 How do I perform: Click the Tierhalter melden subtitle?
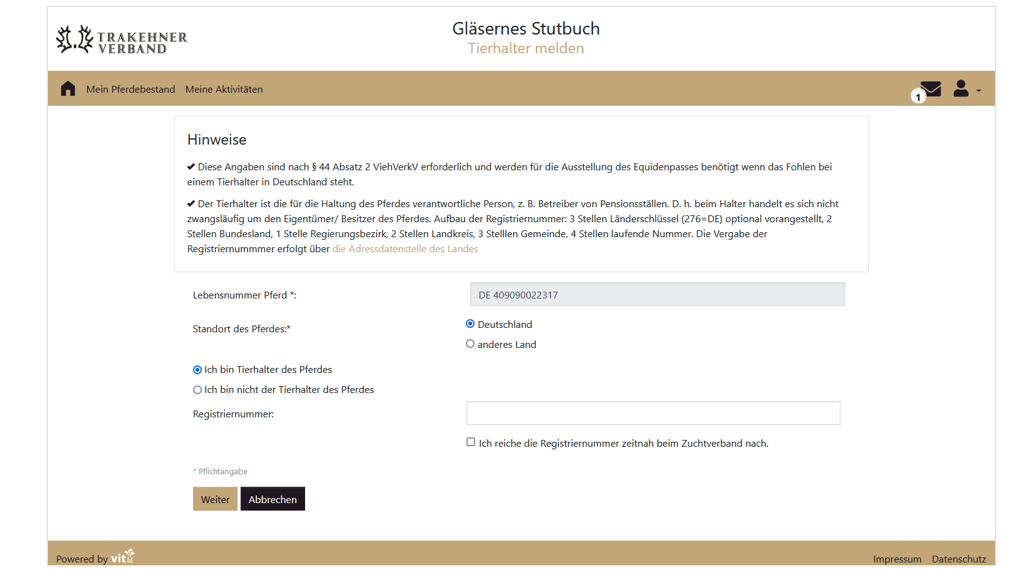(526, 49)
